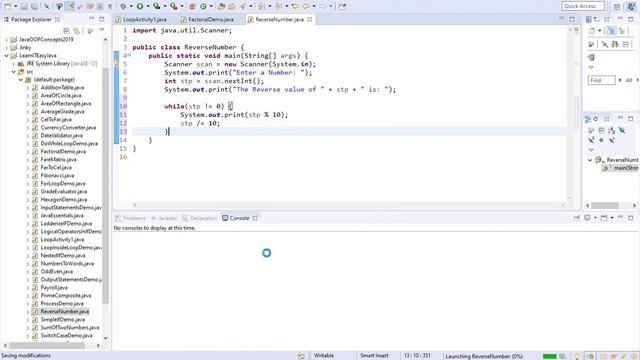Open the Declaration tab
The height and width of the screenshot is (360, 640).
click(200, 218)
